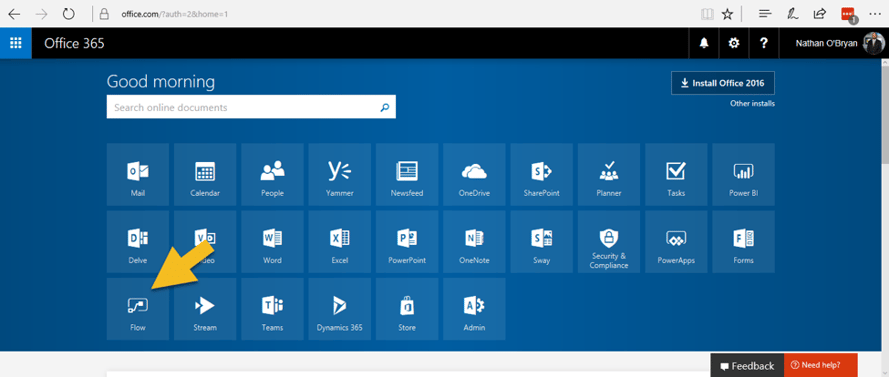Image resolution: width=889 pixels, height=377 pixels.
Task: Launch the Word tile
Action: [272, 242]
